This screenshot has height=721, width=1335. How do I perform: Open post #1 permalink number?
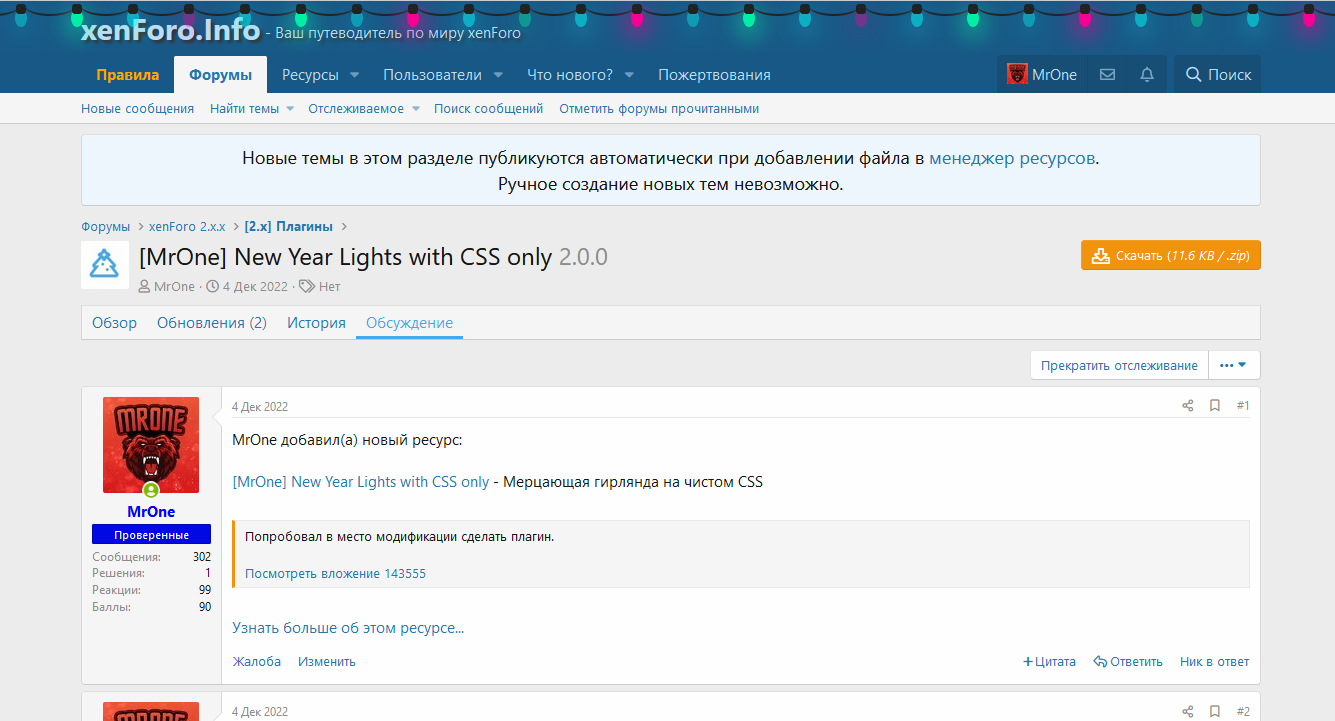tap(1243, 406)
